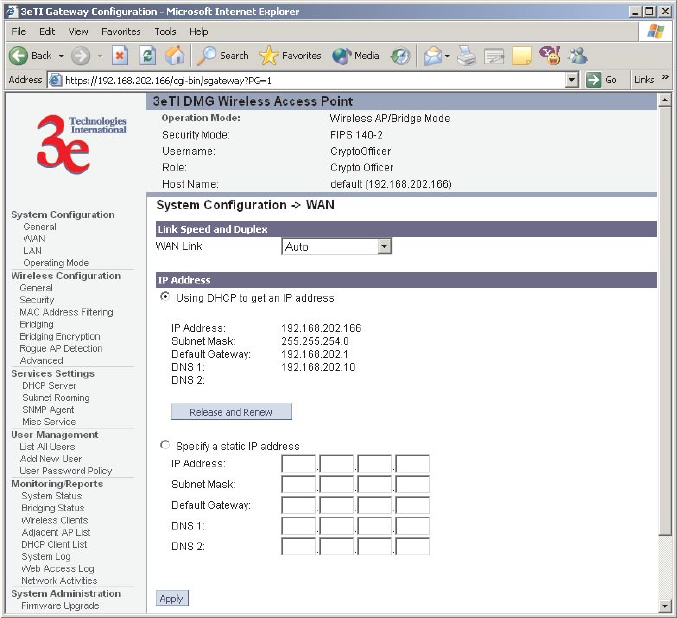677x618 pixels.
Task: Open the Tools menu
Action: (x=165, y=32)
